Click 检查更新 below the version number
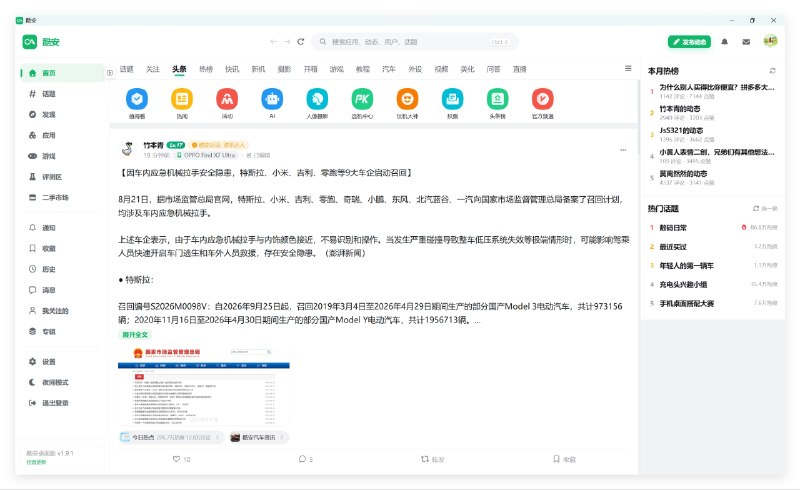 click(36, 462)
